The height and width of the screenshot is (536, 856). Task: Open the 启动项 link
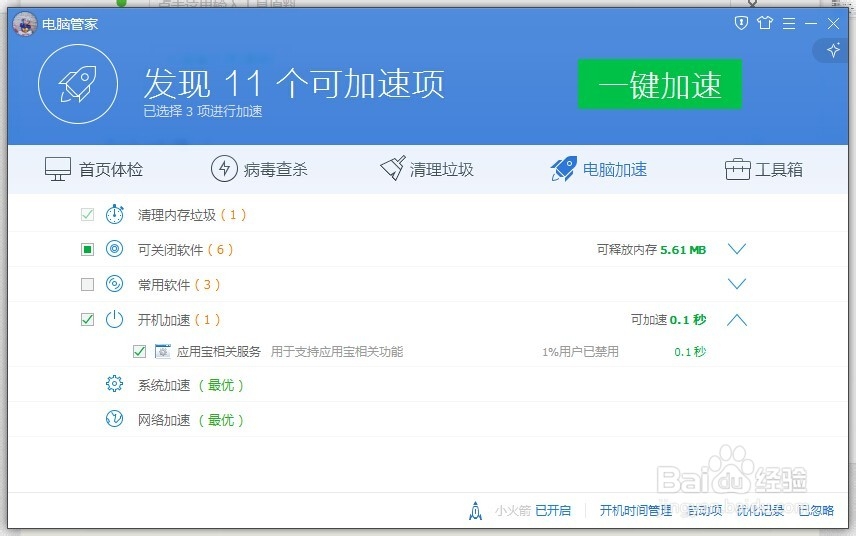tap(704, 510)
